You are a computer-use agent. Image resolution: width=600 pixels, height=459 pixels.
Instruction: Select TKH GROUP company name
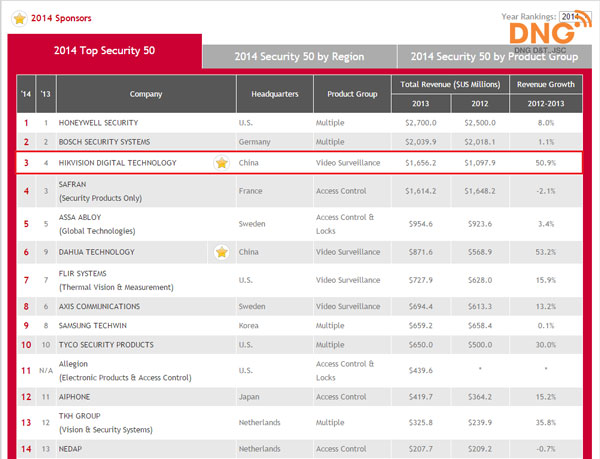click(x=79, y=416)
